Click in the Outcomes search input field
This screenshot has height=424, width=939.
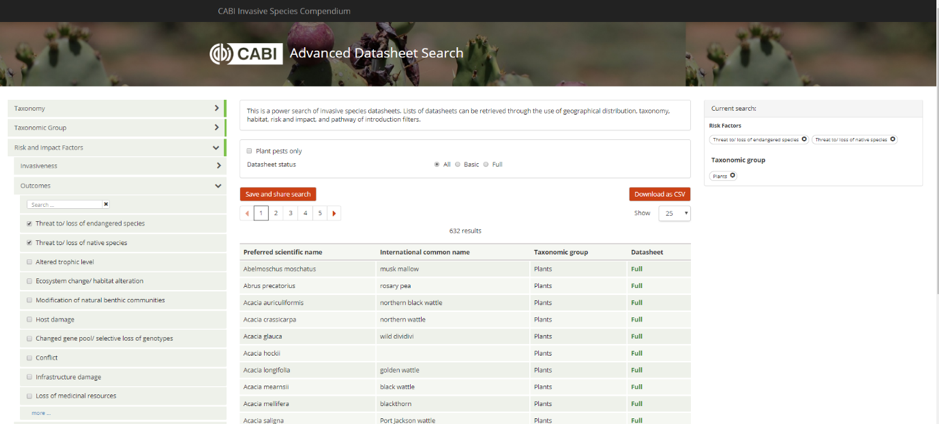coord(65,204)
